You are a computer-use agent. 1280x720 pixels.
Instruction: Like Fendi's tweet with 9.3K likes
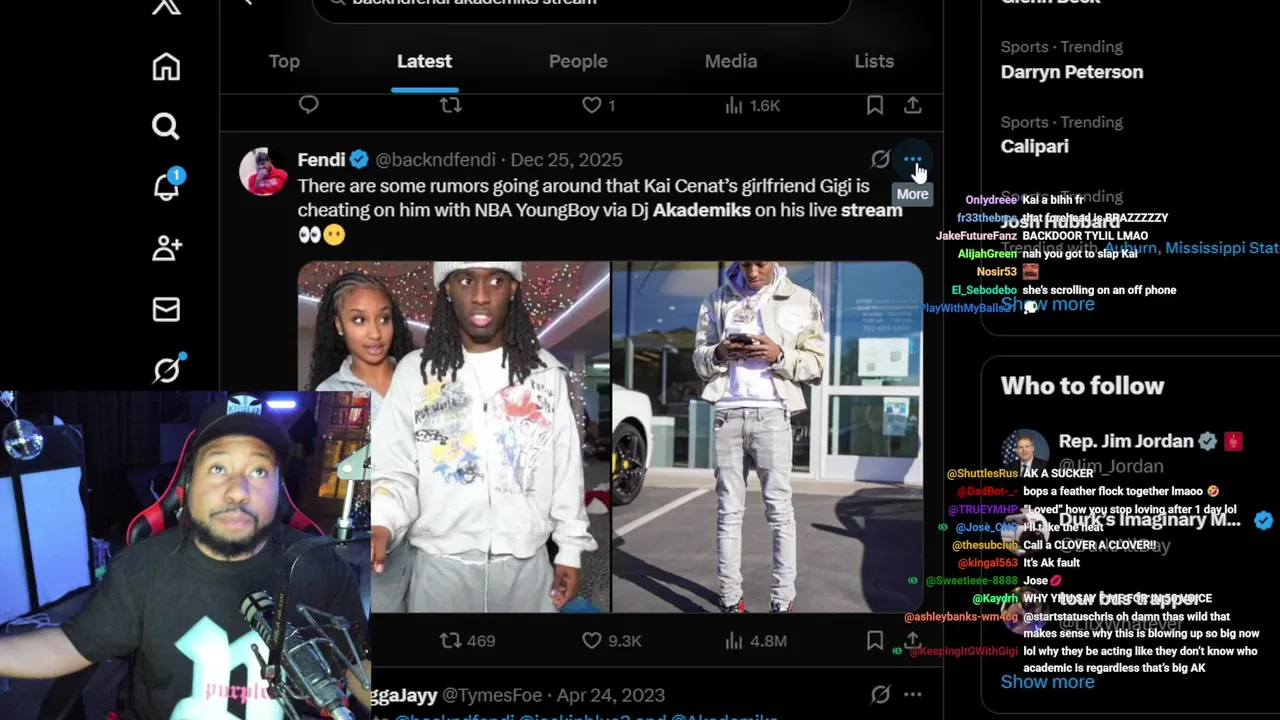pos(612,640)
